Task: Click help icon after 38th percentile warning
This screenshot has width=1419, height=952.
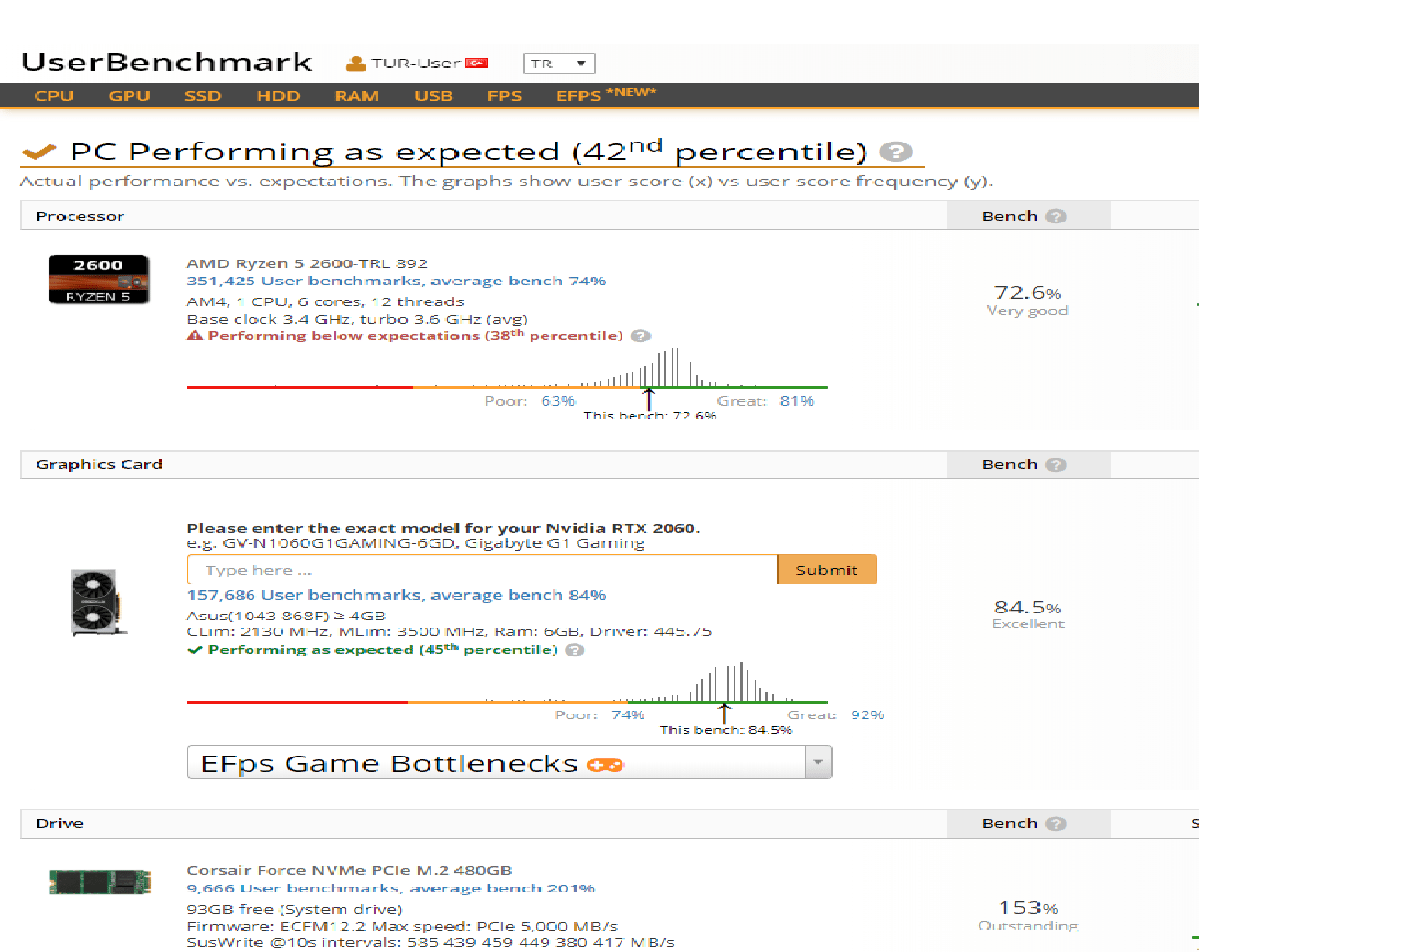Action: point(641,336)
